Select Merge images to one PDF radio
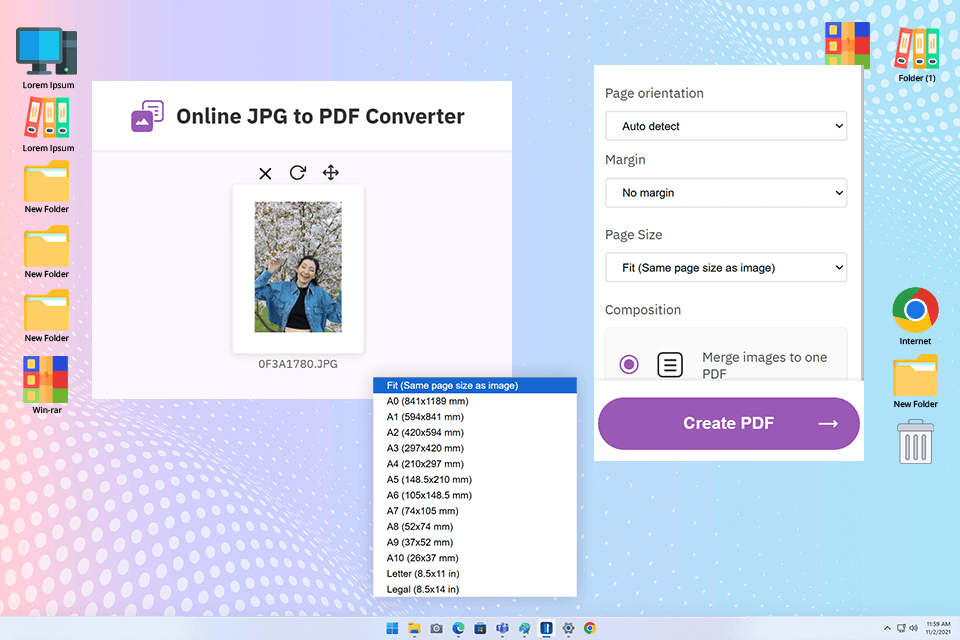The width and height of the screenshot is (960, 640). (x=629, y=364)
